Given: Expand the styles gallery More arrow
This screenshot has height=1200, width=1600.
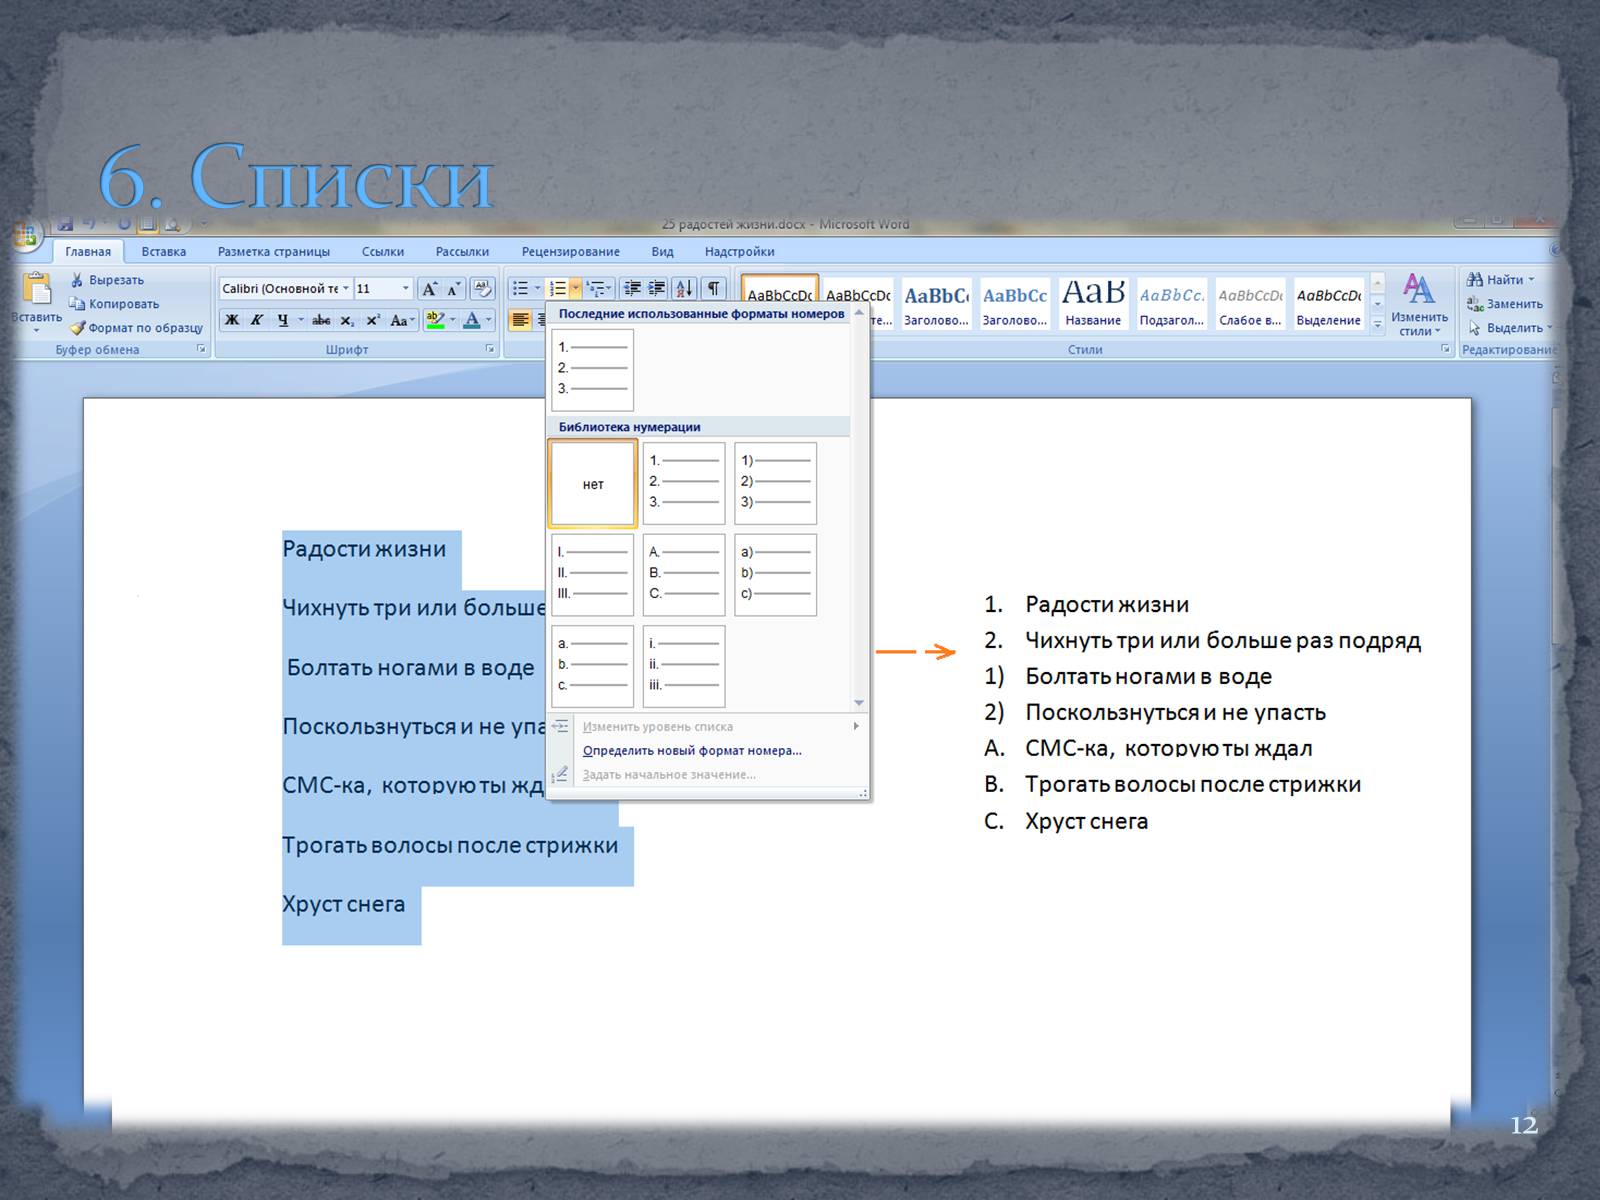Looking at the screenshot, I should tap(1378, 324).
